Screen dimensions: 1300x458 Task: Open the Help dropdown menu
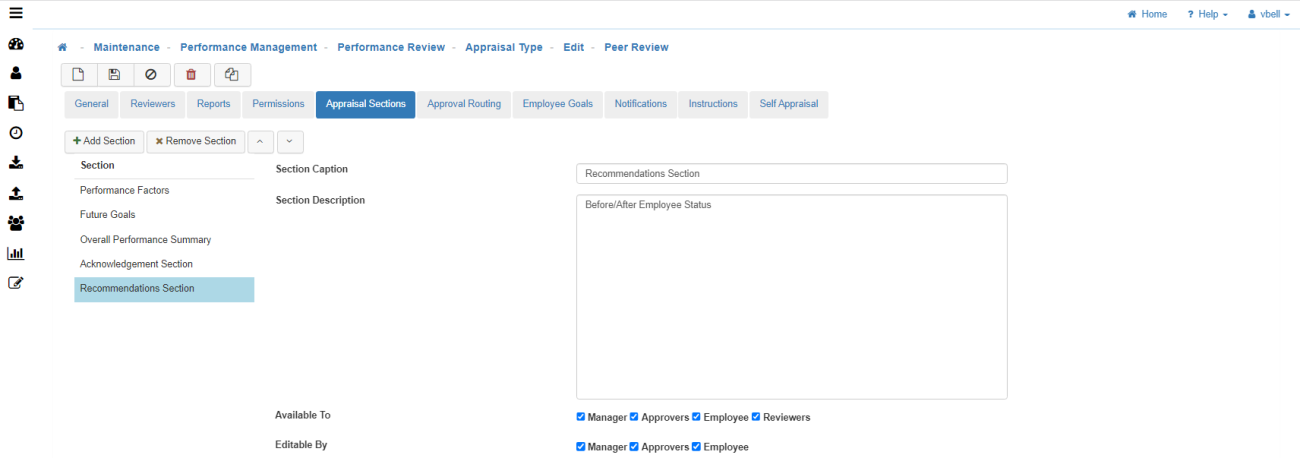(1207, 15)
